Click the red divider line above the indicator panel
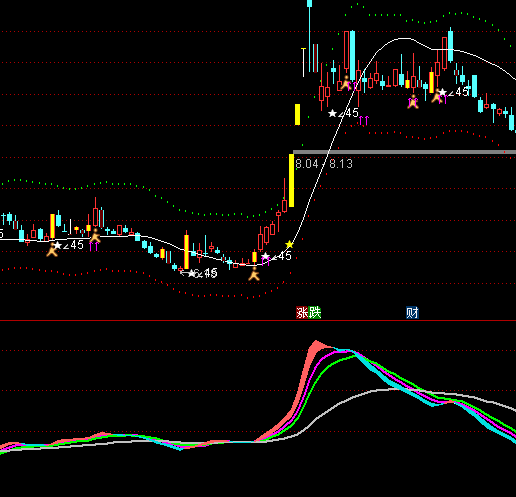 tap(258, 321)
